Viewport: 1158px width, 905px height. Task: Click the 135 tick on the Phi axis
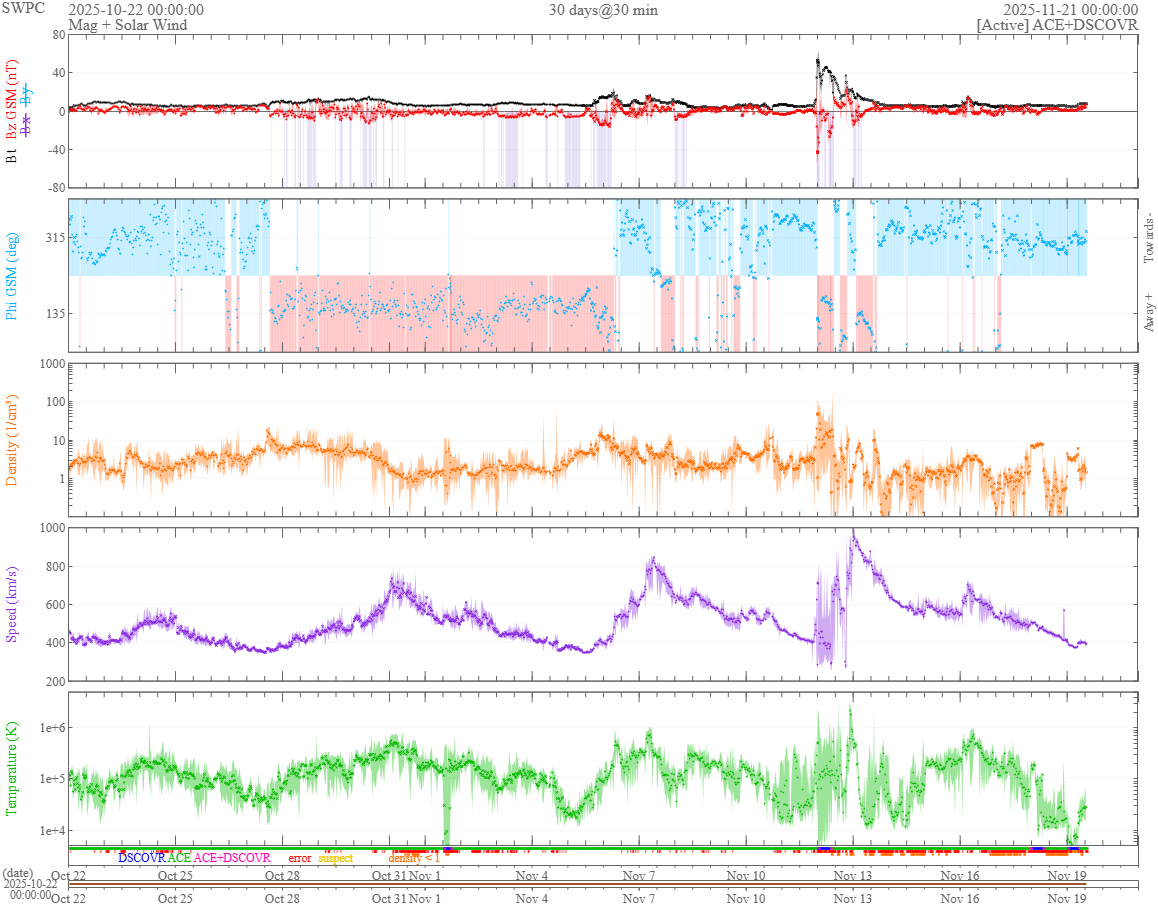[55, 313]
